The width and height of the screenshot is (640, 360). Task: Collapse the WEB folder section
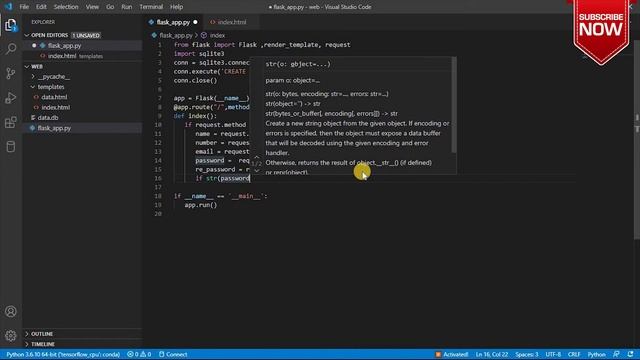pyautogui.click(x=37, y=66)
